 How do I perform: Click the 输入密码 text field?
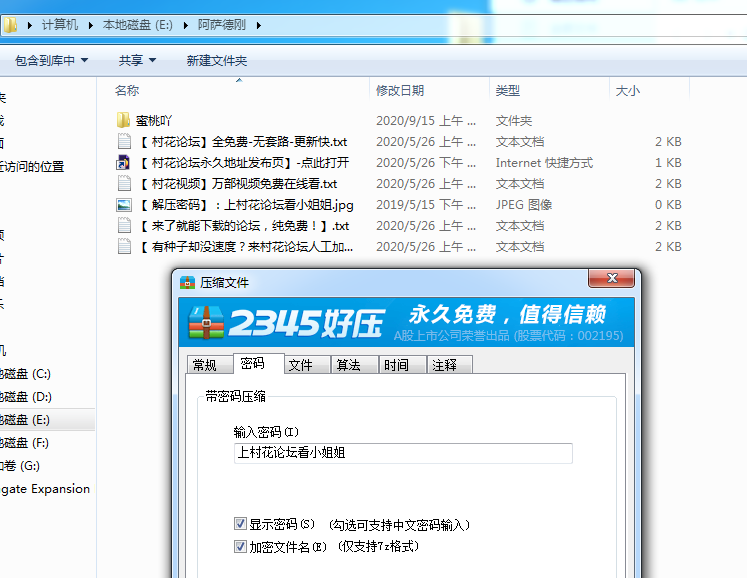point(403,453)
